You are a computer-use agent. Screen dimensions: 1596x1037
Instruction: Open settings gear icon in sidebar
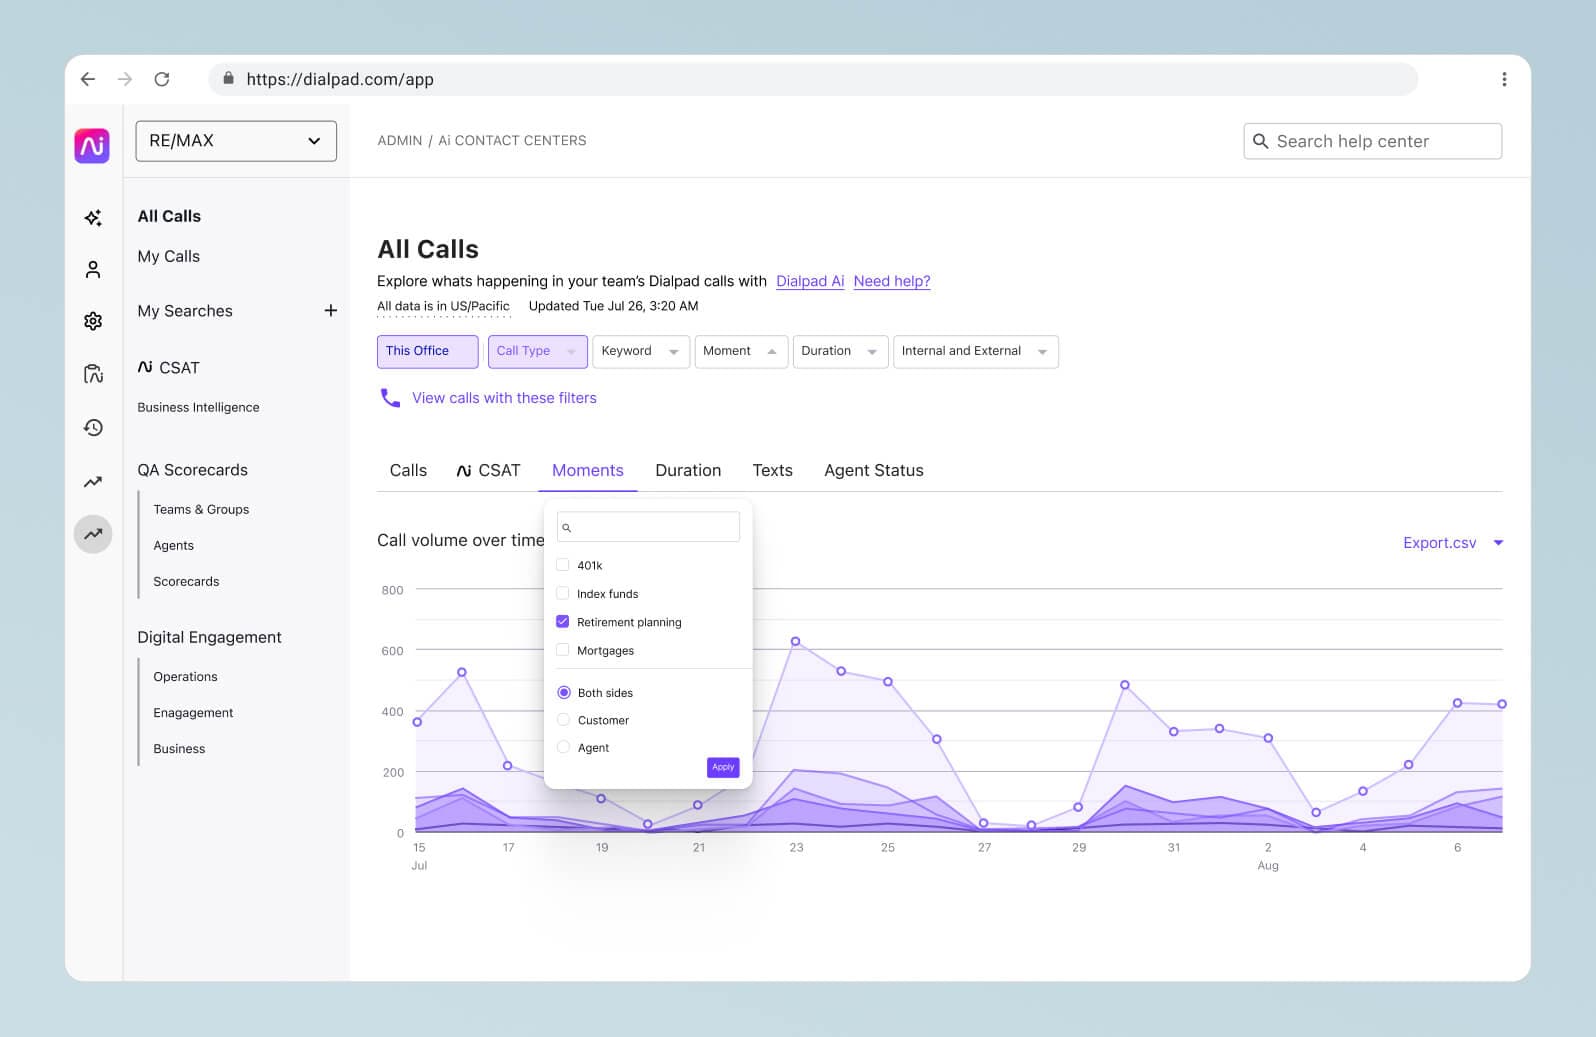pyautogui.click(x=93, y=321)
